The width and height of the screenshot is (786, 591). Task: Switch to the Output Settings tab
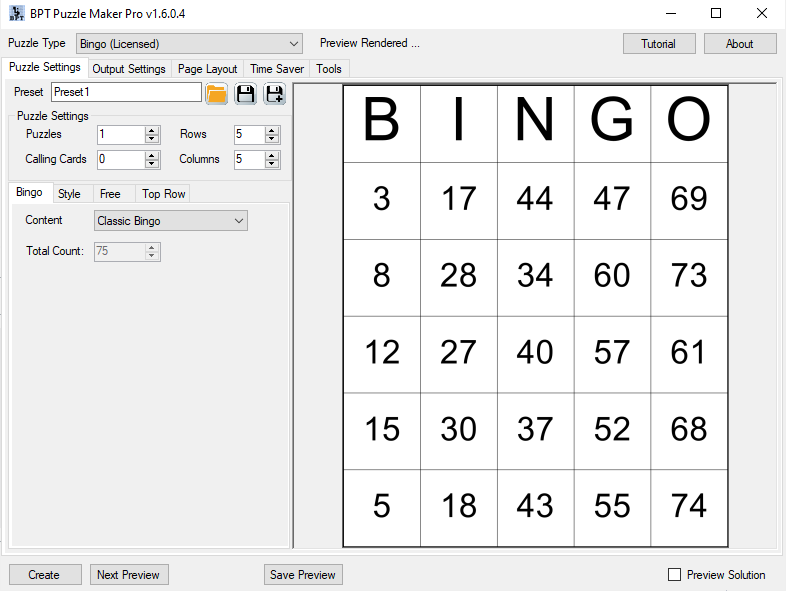(x=129, y=69)
